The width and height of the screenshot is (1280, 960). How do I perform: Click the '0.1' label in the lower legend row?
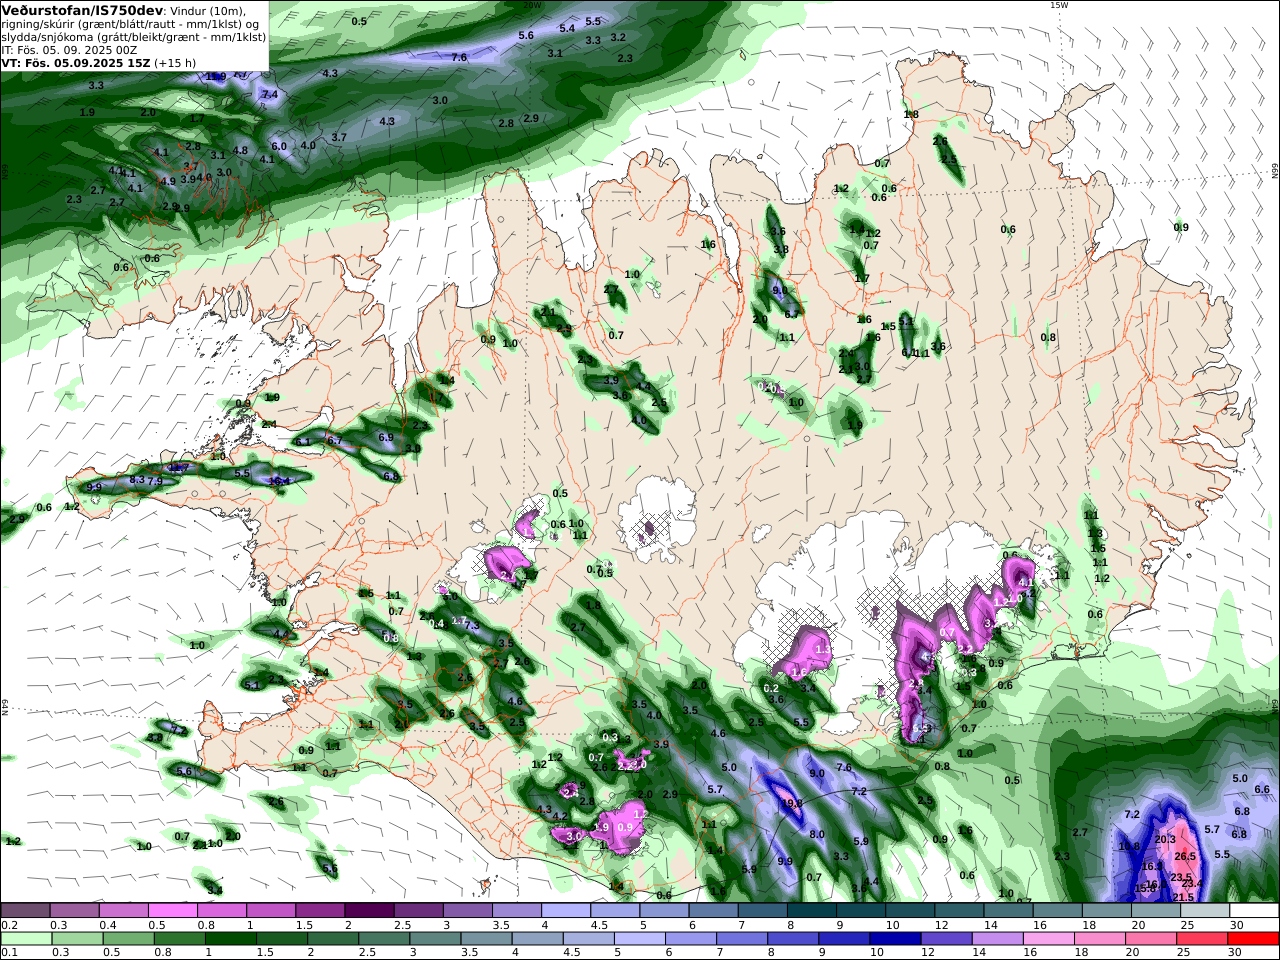click(8, 953)
